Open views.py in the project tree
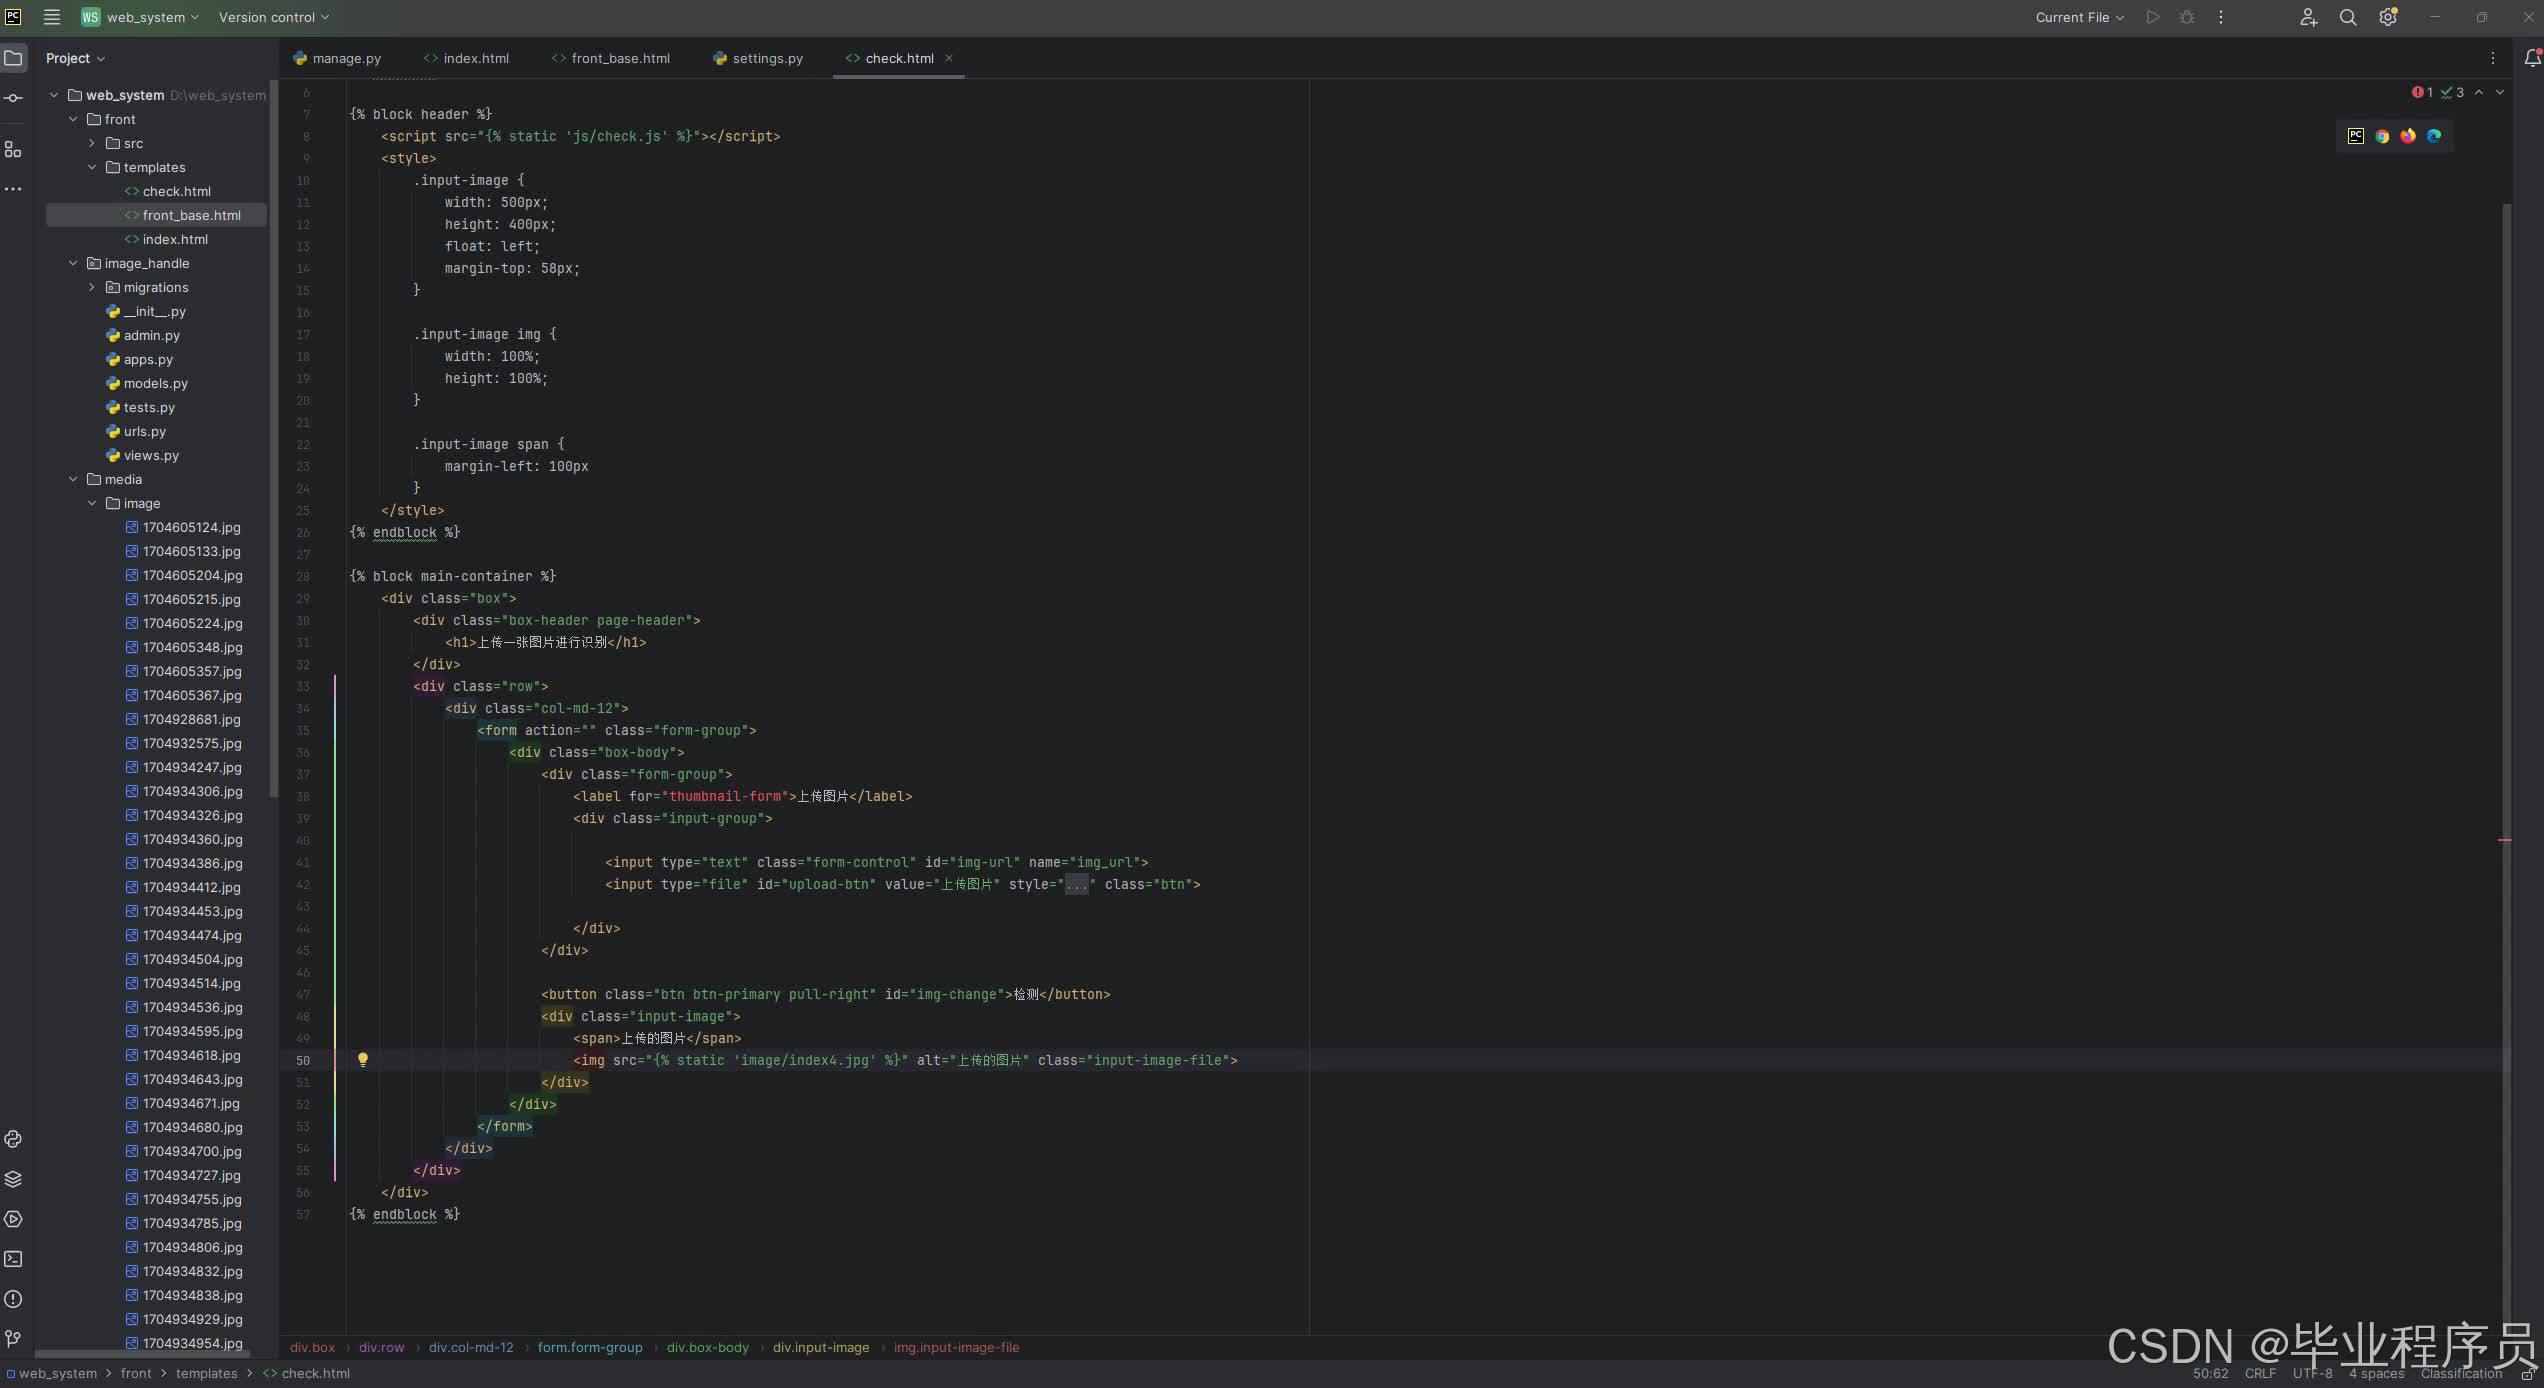2544x1388 pixels. (151, 456)
